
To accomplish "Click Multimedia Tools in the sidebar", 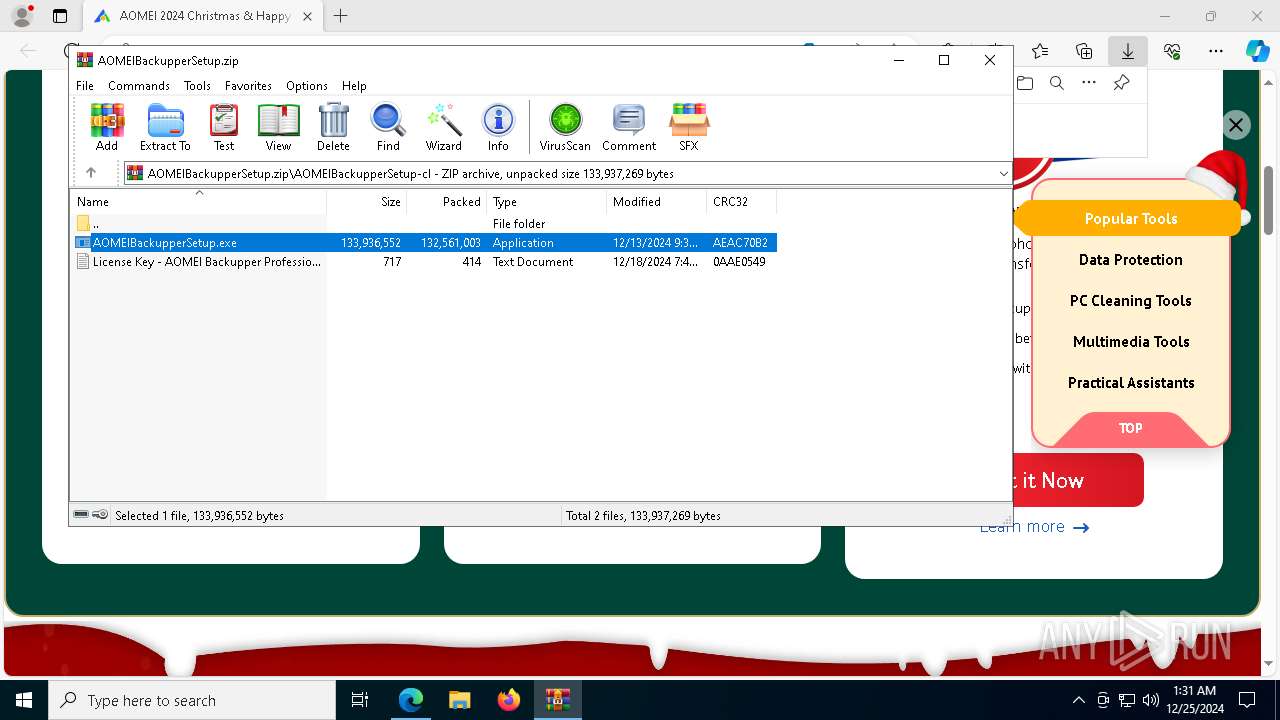I will click(1131, 342).
